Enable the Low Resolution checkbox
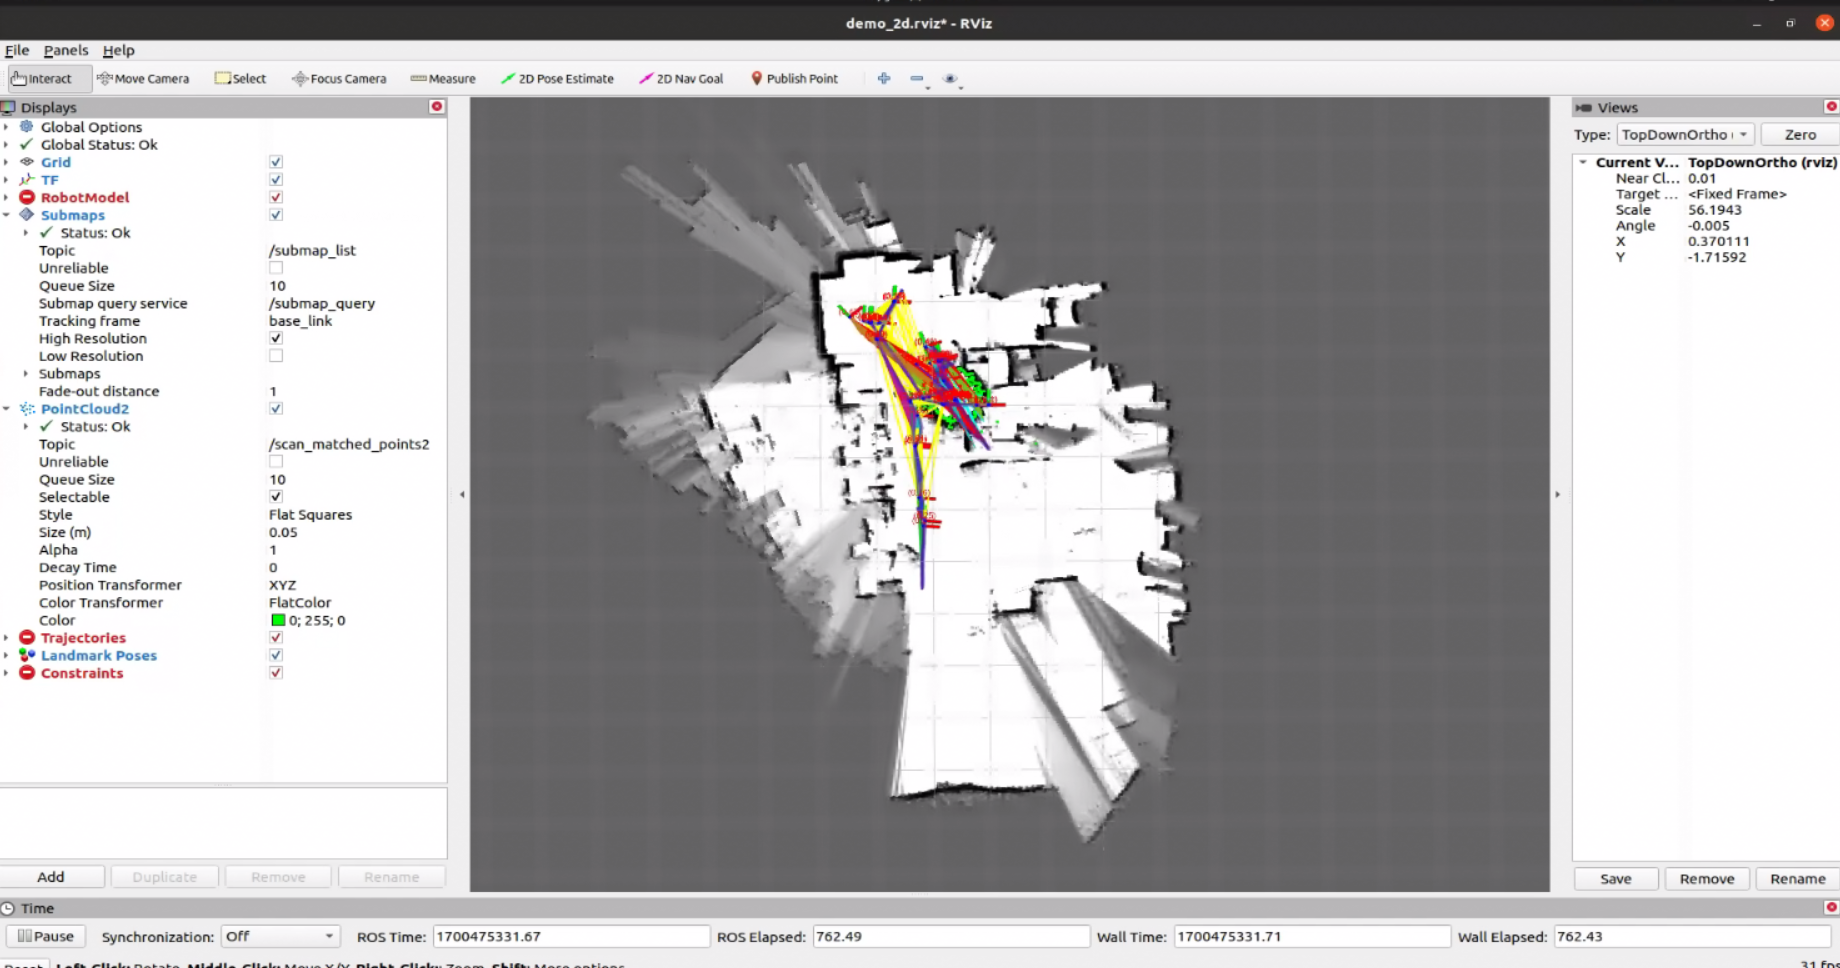Image resolution: width=1840 pixels, height=968 pixels. 276,356
